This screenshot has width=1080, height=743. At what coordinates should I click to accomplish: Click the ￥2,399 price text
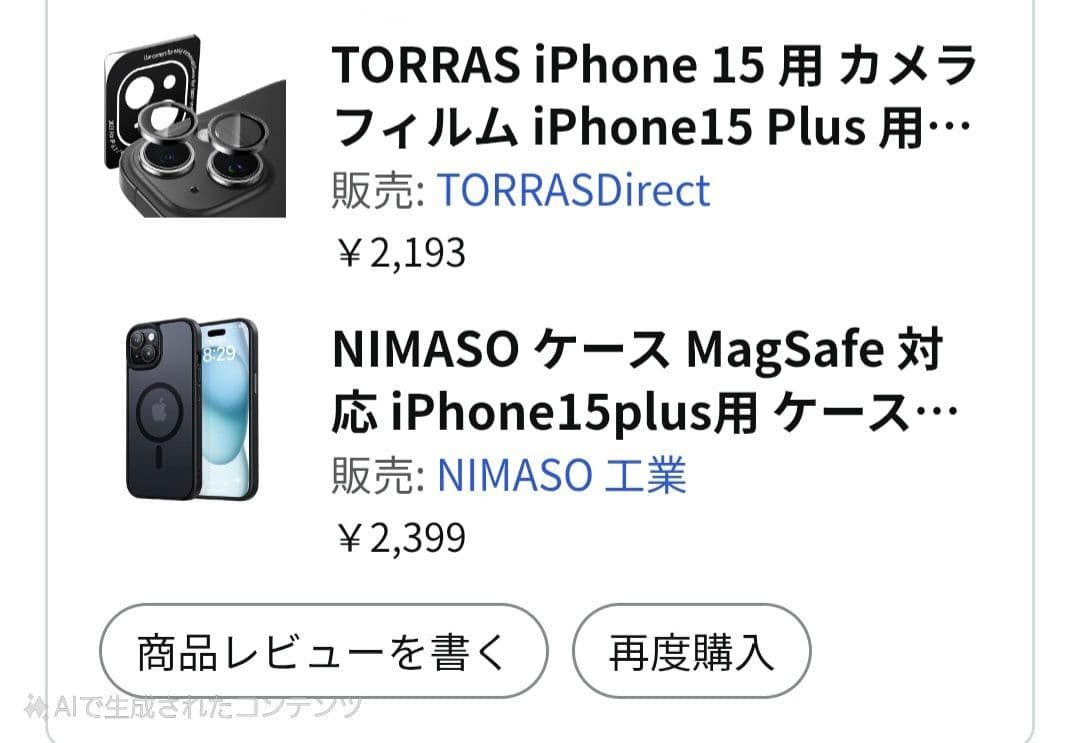click(x=400, y=538)
